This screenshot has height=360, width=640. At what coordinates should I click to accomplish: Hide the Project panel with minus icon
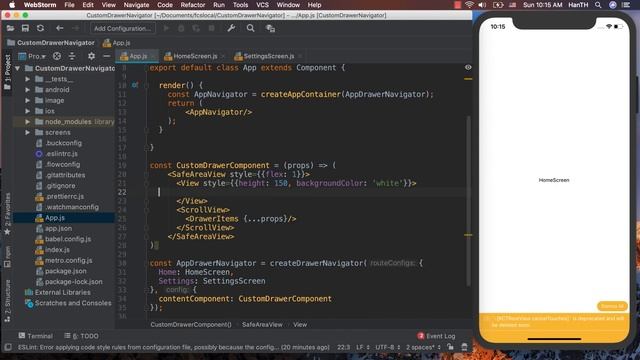pyautogui.click(x=107, y=56)
